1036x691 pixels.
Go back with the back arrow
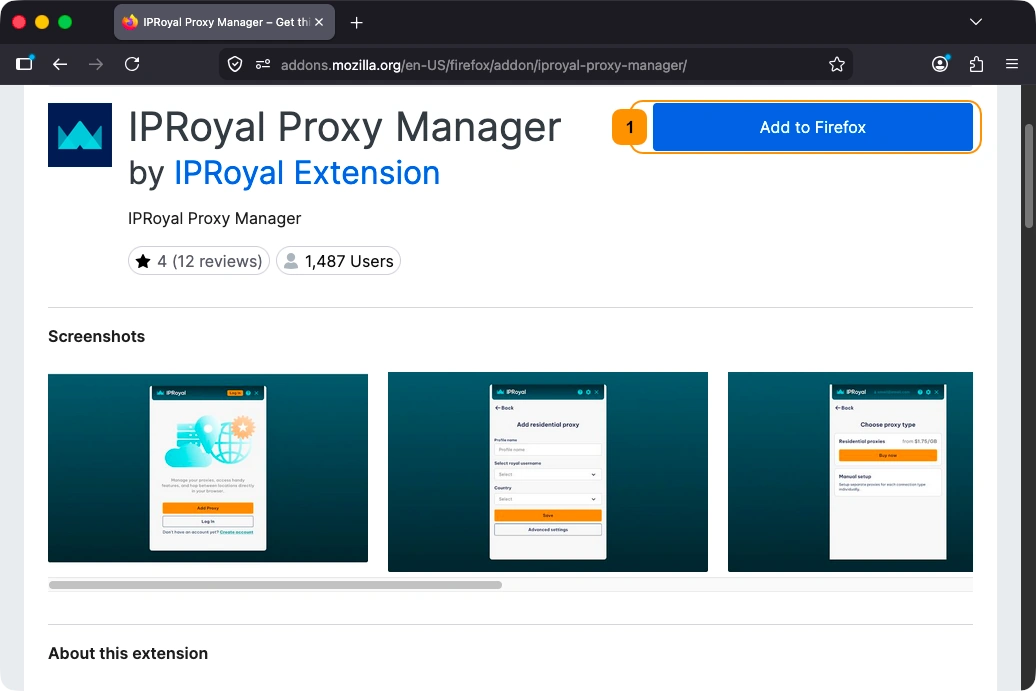[60, 64]
